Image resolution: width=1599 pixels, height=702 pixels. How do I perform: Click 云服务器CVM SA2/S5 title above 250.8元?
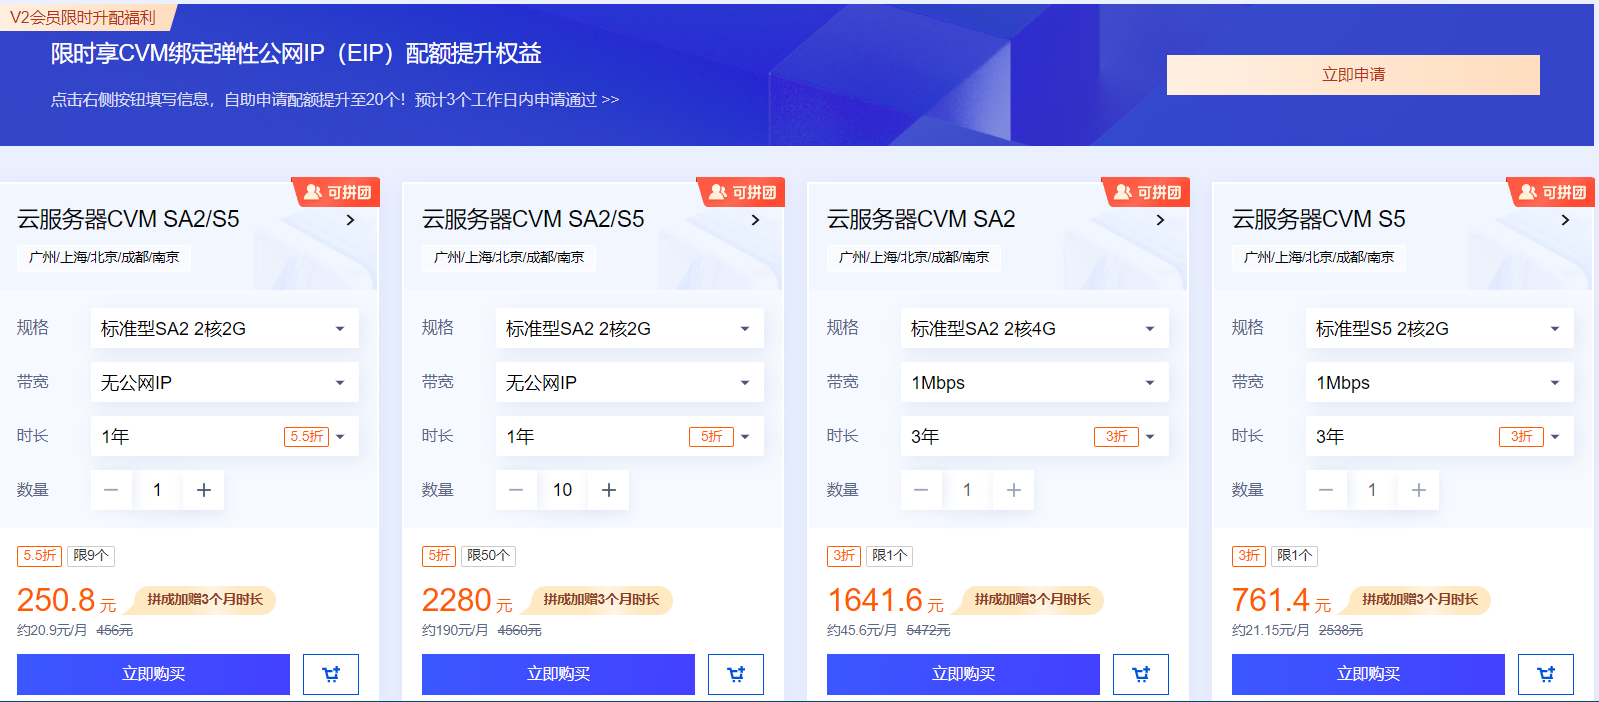coord(128,219)
